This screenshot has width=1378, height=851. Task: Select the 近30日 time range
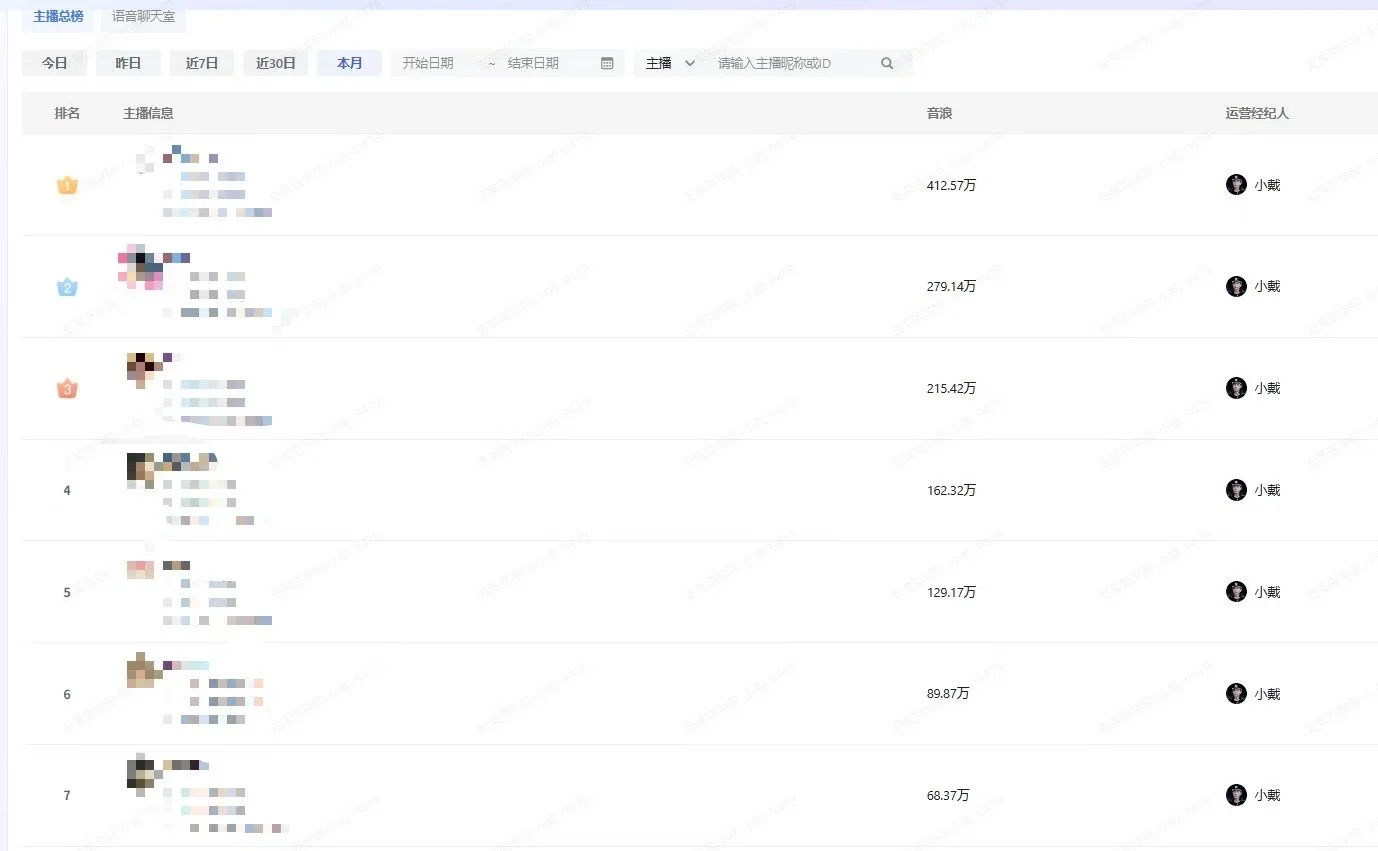[x=275, y=62]
